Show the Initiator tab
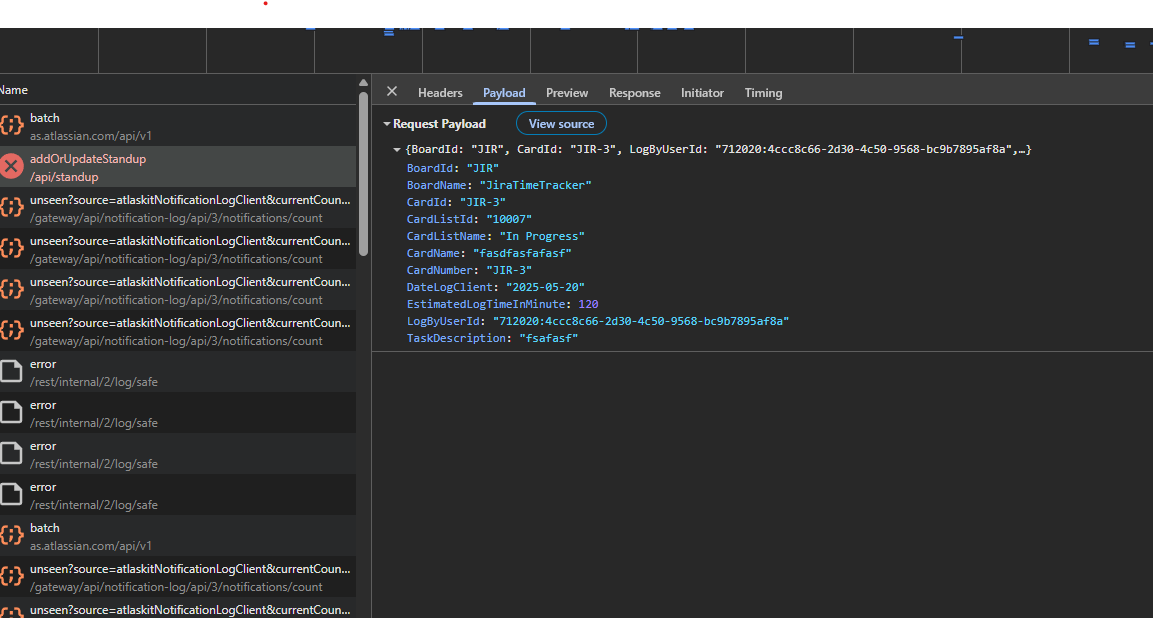This screenshot has width=1153, height=618. coord(702,93)
